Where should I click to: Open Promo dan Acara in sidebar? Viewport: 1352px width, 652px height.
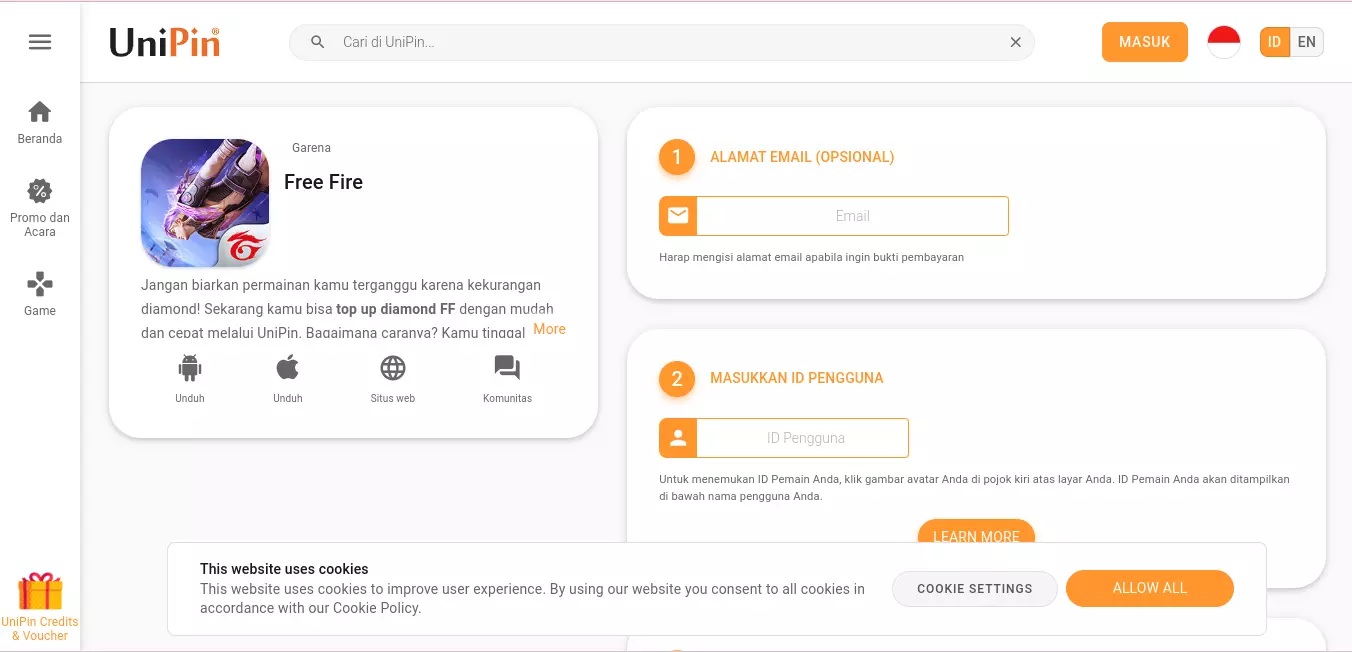pos(40,208)
